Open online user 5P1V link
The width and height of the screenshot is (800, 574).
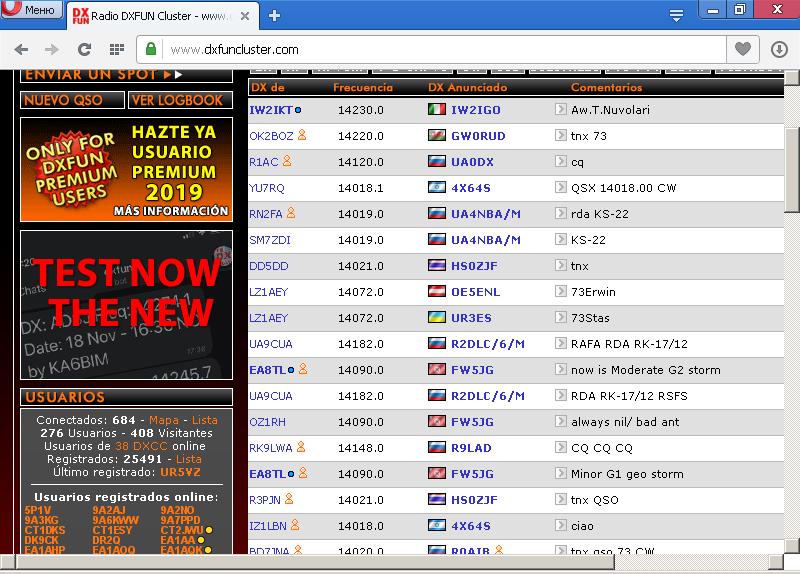[x=38, y=510]
